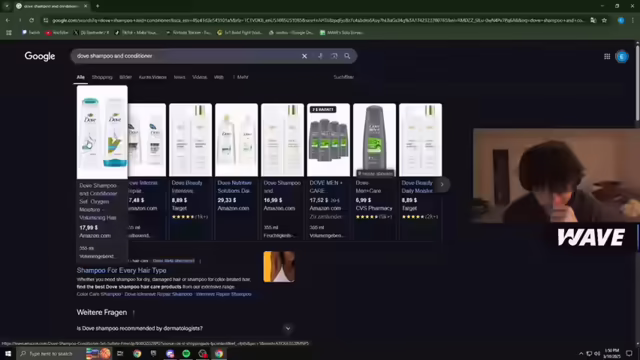The width and height of the screenshot is (640, 360).
Task: Switch to the Web tab
Action: pos(219,77)
